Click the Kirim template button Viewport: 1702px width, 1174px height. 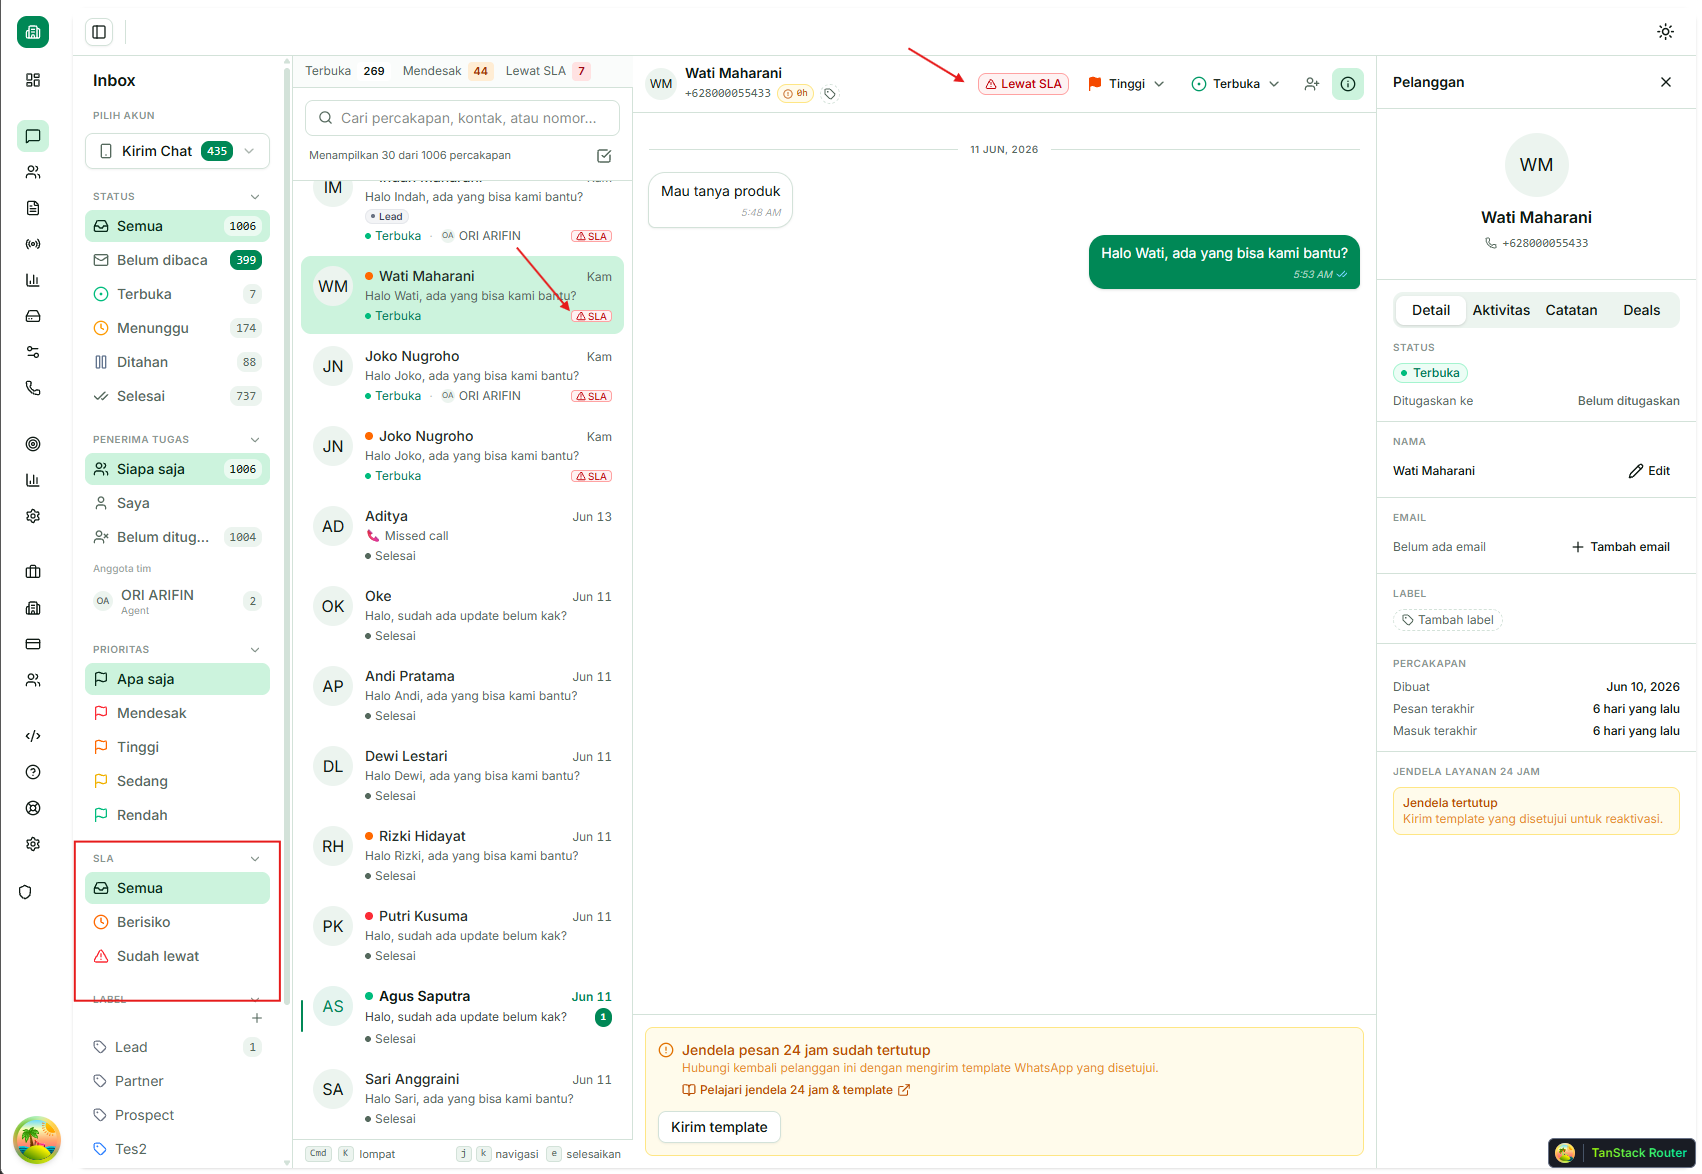(719, 1127)
